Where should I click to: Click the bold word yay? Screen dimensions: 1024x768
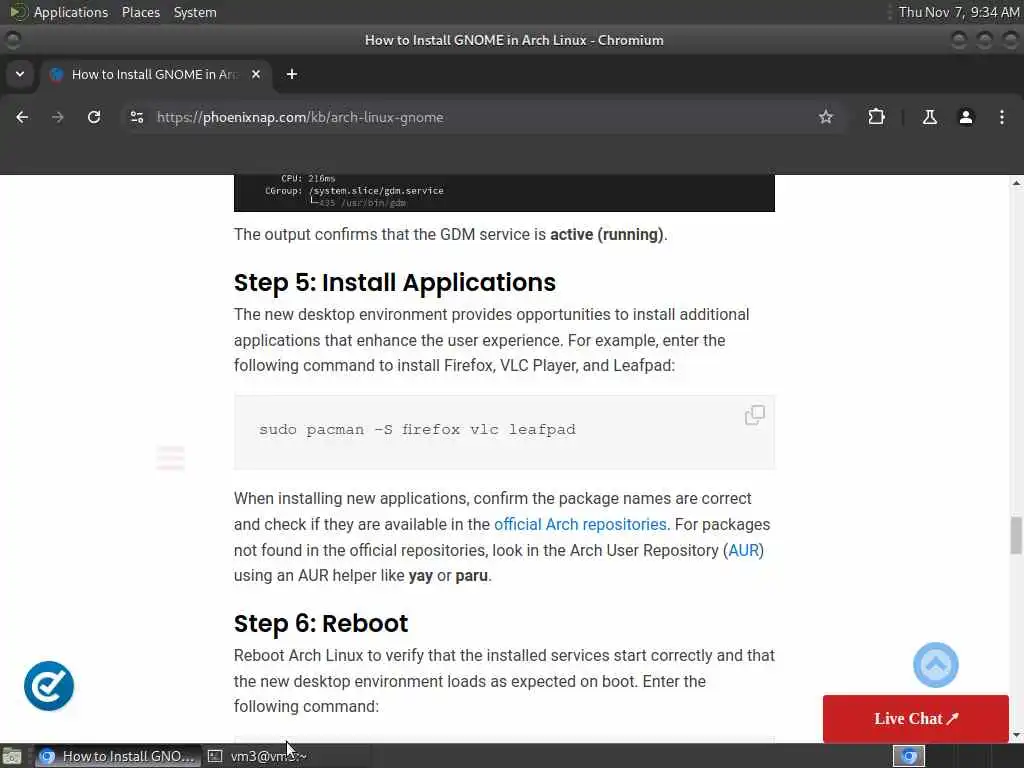[x=421, y=575]
